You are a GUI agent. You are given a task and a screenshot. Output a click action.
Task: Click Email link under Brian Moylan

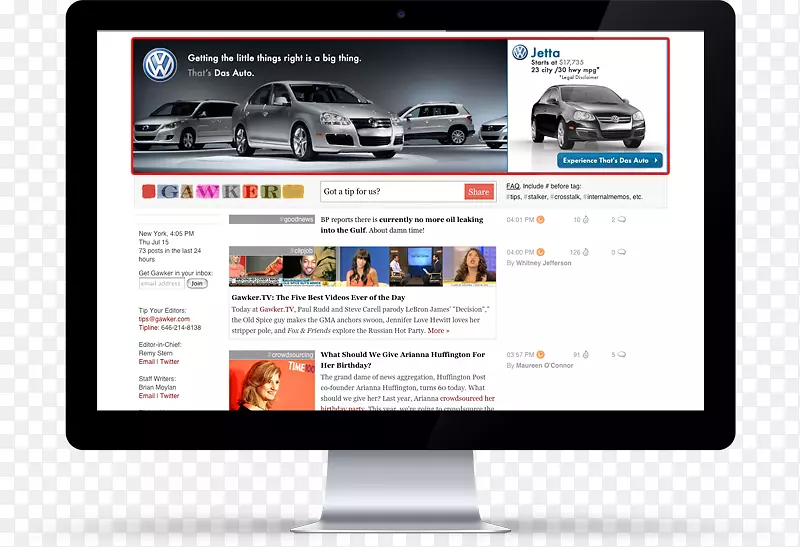[x=146, y=396]
